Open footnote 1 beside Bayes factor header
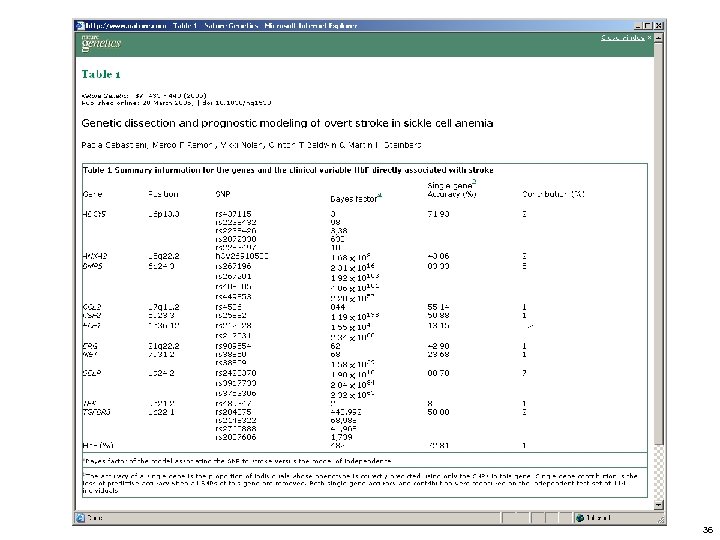This screenshot has height=540, width=720. [x=379, y=196]
